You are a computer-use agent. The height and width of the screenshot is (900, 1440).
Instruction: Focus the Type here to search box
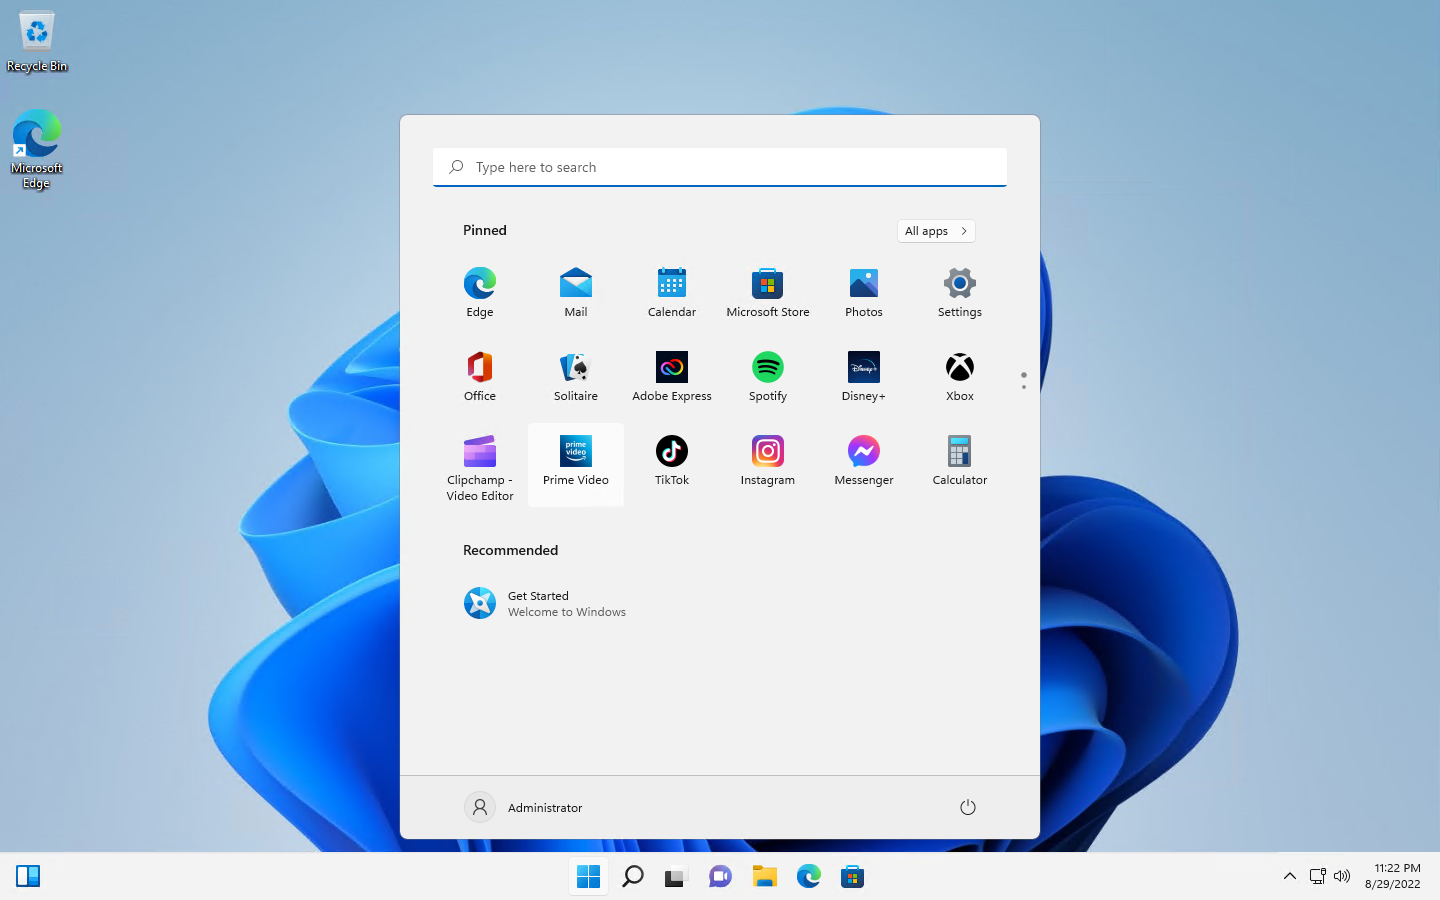720,167
